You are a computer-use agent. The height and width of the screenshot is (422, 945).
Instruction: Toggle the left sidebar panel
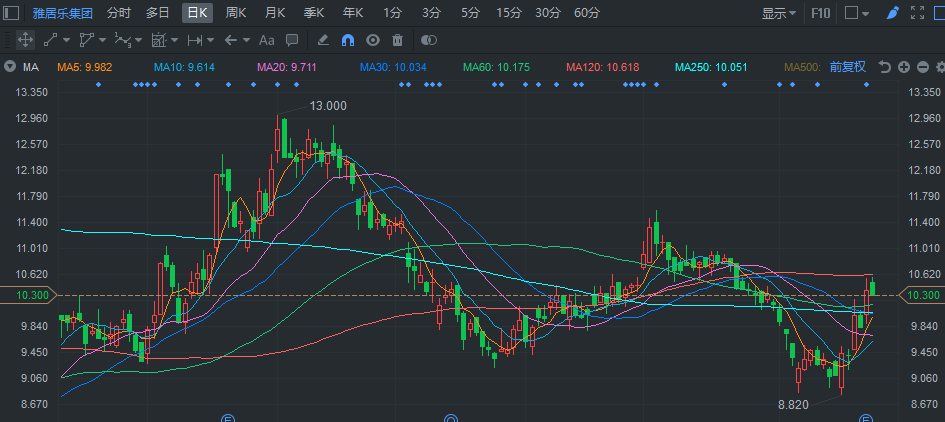tap(11, 13)
